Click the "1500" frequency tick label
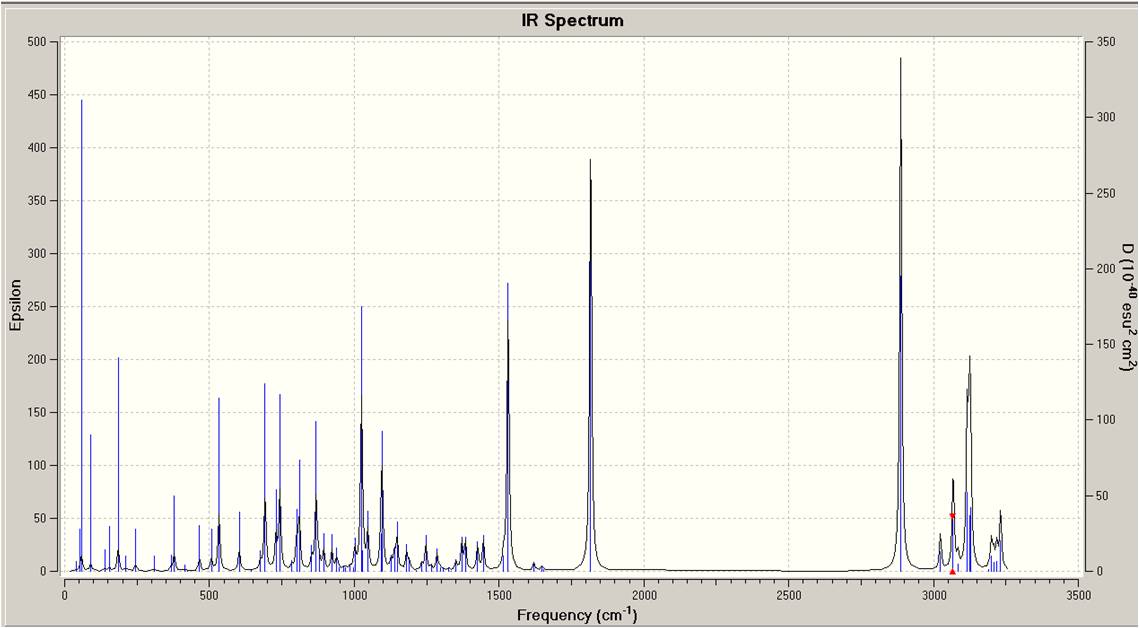This screenshot has width=1139, height=628. click(x=499, y=596)
